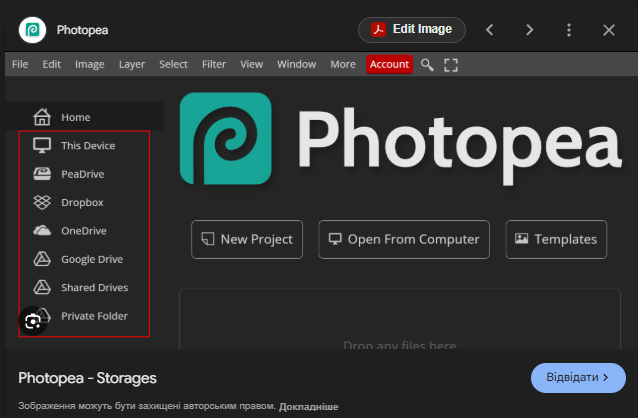The image size is (638, 418).
Task: Open PeaDrive storage
Action: tap(81, 174)
